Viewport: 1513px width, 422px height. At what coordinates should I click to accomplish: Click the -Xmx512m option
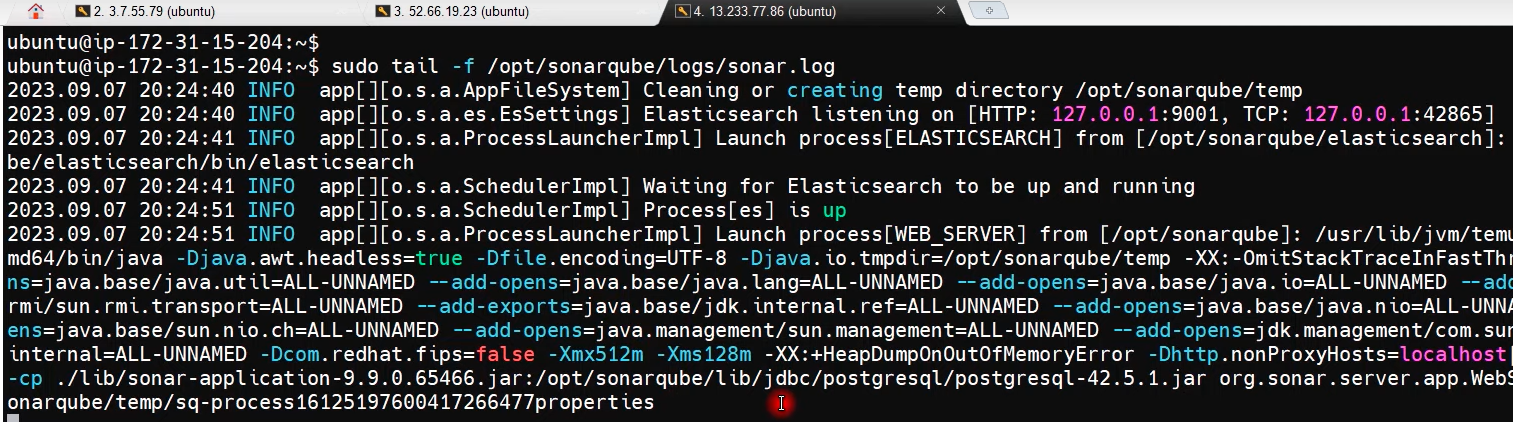coord(601,354)
